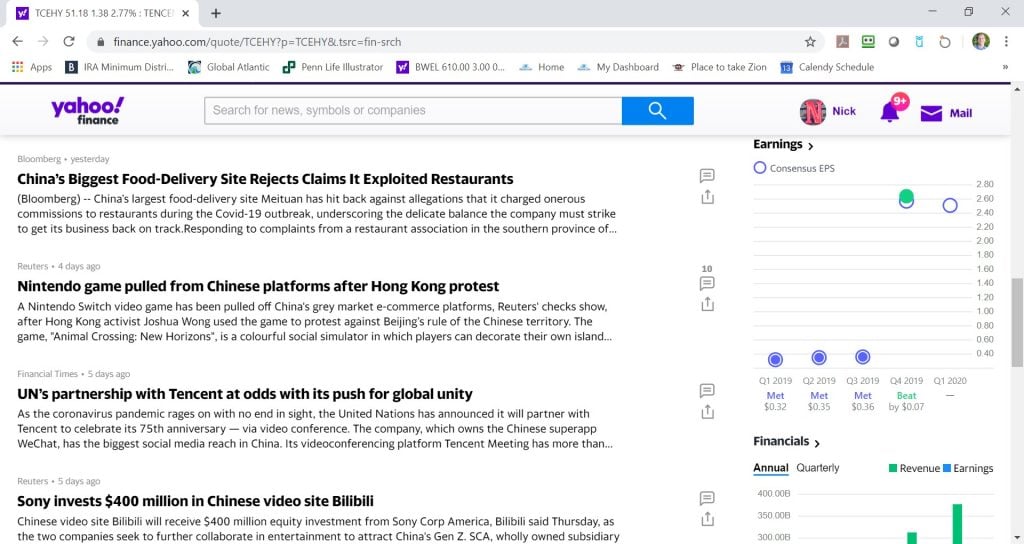Select the Annual financials tab
1024x544 pixels.
770,468
